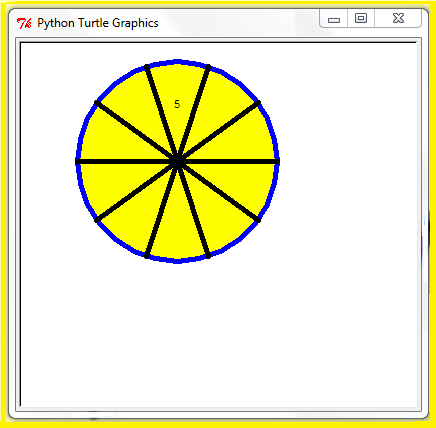
Task: Close the Python Turtle Graphics window
Action: point(398,18)
